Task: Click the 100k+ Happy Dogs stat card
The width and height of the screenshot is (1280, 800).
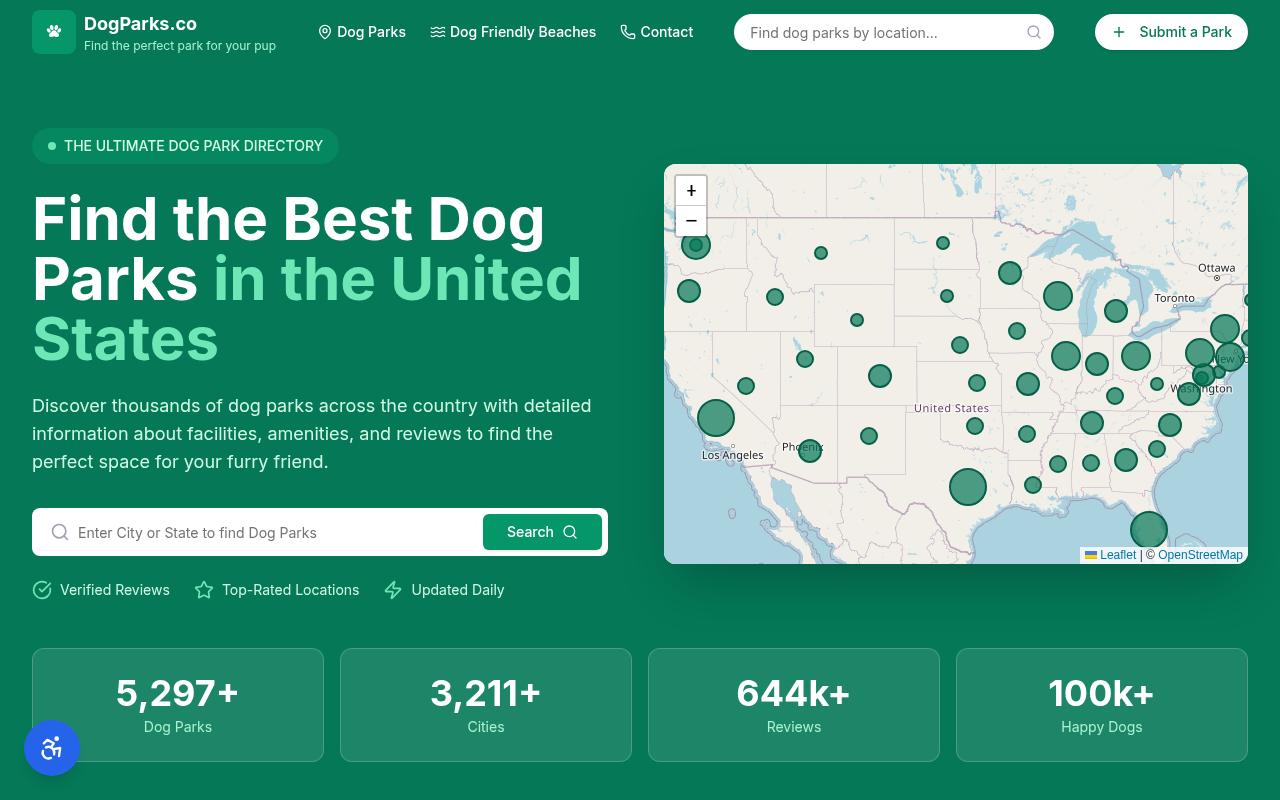Action: click(1102, 705)
